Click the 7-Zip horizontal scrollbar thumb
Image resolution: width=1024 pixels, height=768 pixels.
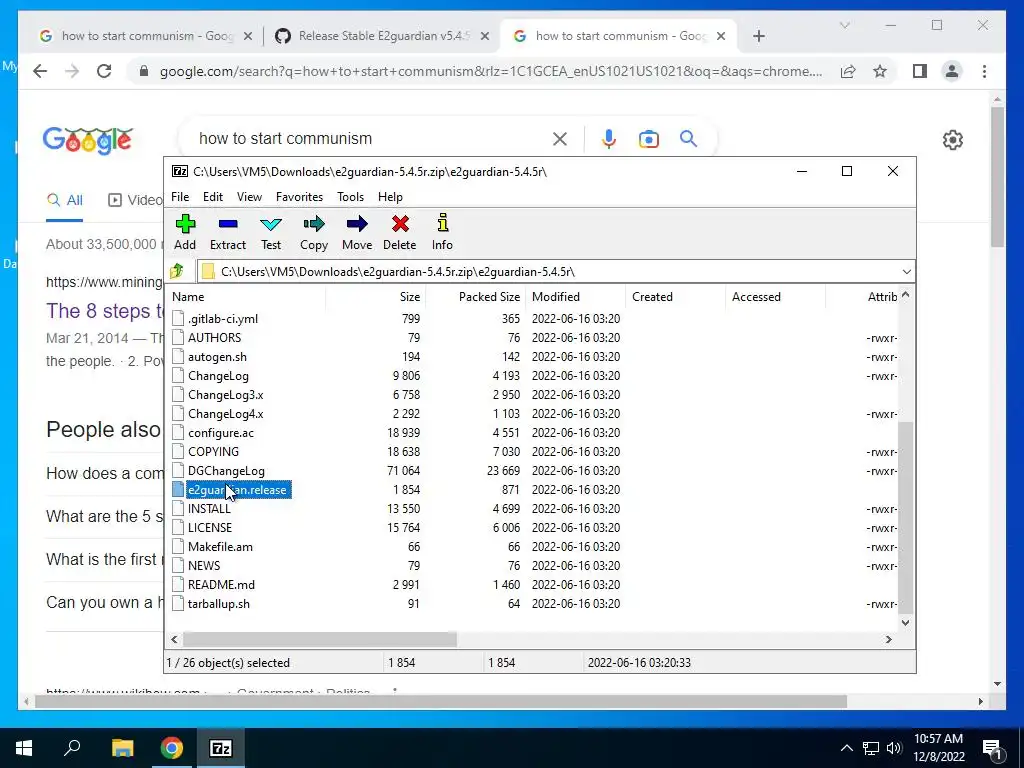click(x=319, y=639)
